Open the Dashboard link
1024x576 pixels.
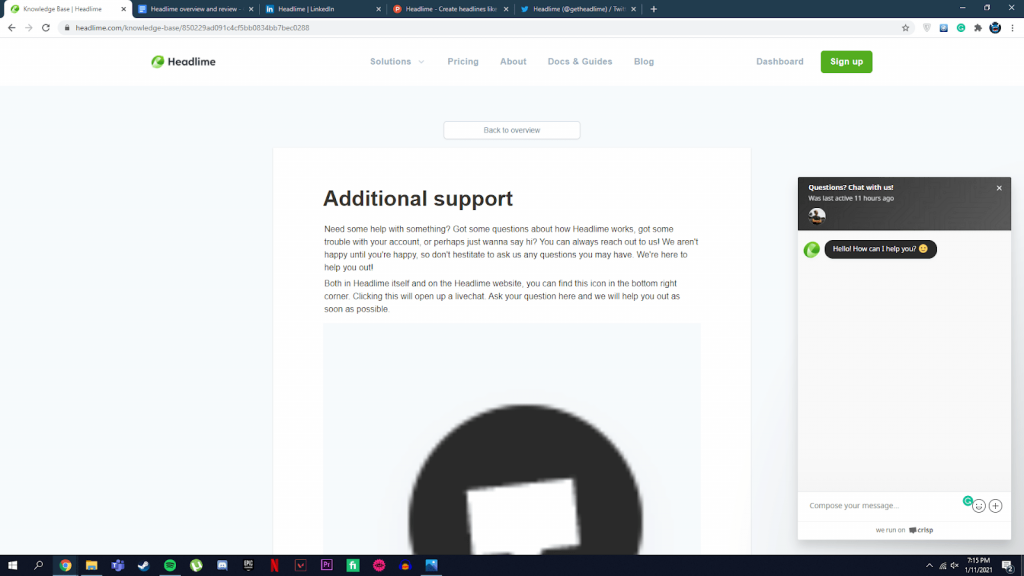tap(780, 61)
